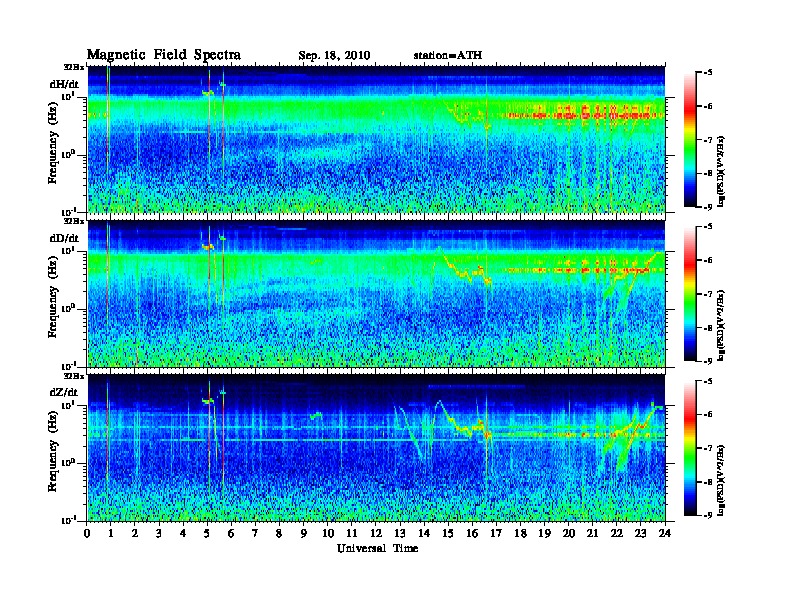Click the -7 tick on dD/dt colorbar

coord(708,293)
